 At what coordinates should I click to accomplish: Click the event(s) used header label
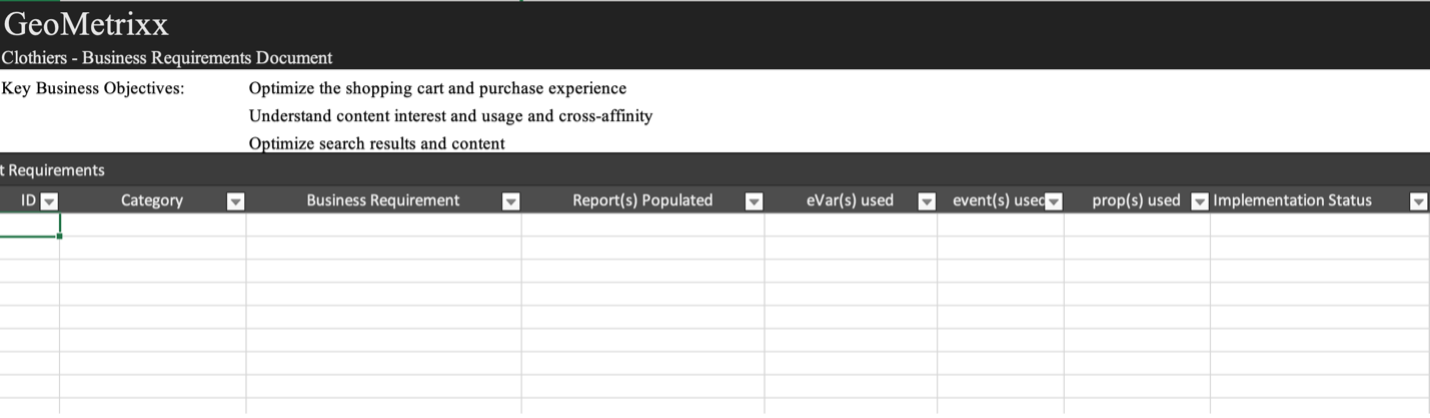pyautogui.click(x=998, y=201)
